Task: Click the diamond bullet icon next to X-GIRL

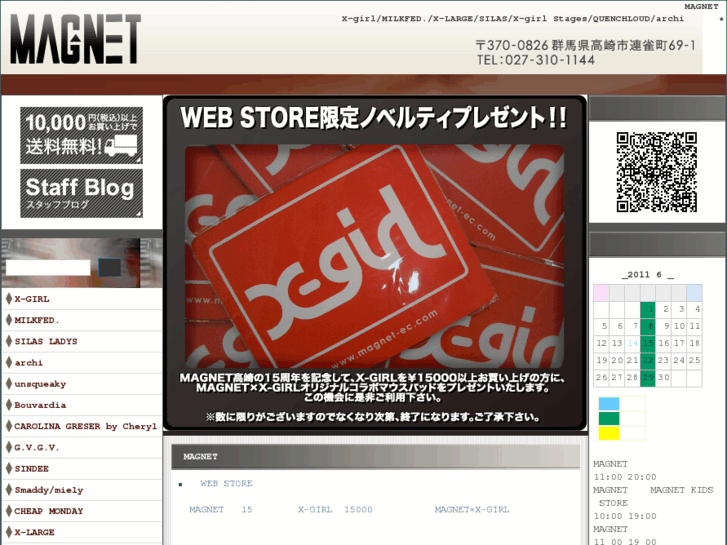Action: pos(8,299)
